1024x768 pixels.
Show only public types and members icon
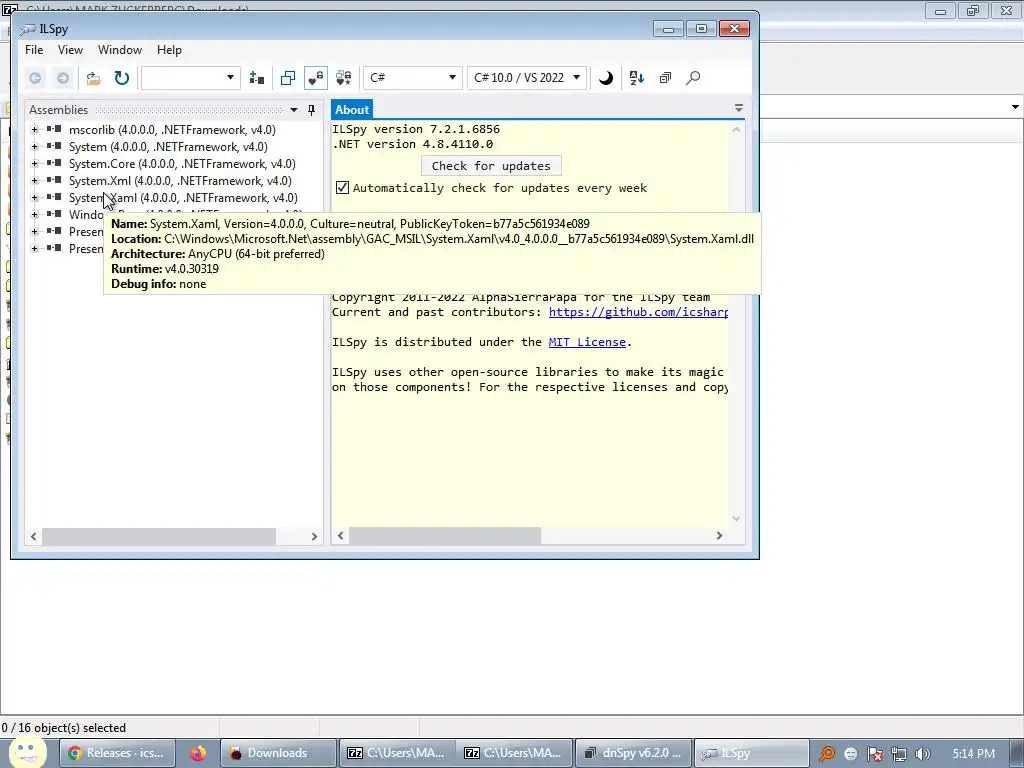click(288, 78)
